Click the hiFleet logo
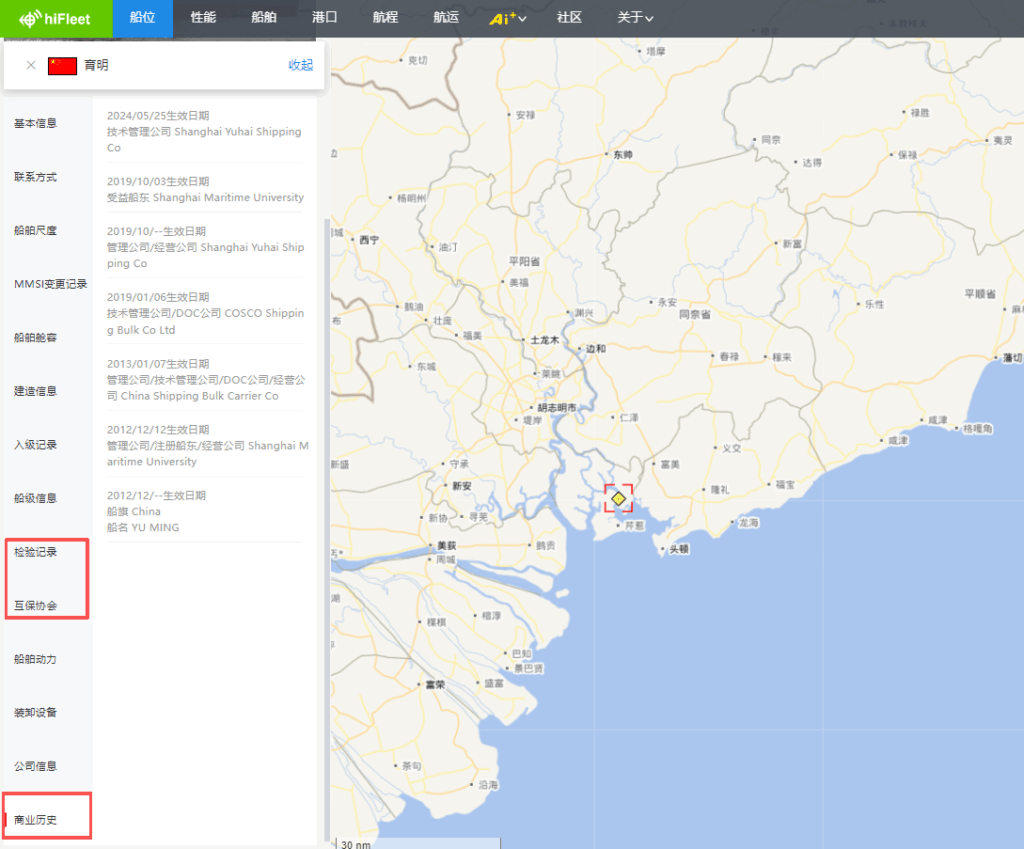This screenshot has height=849, width=1024. [x=56, y=18]
